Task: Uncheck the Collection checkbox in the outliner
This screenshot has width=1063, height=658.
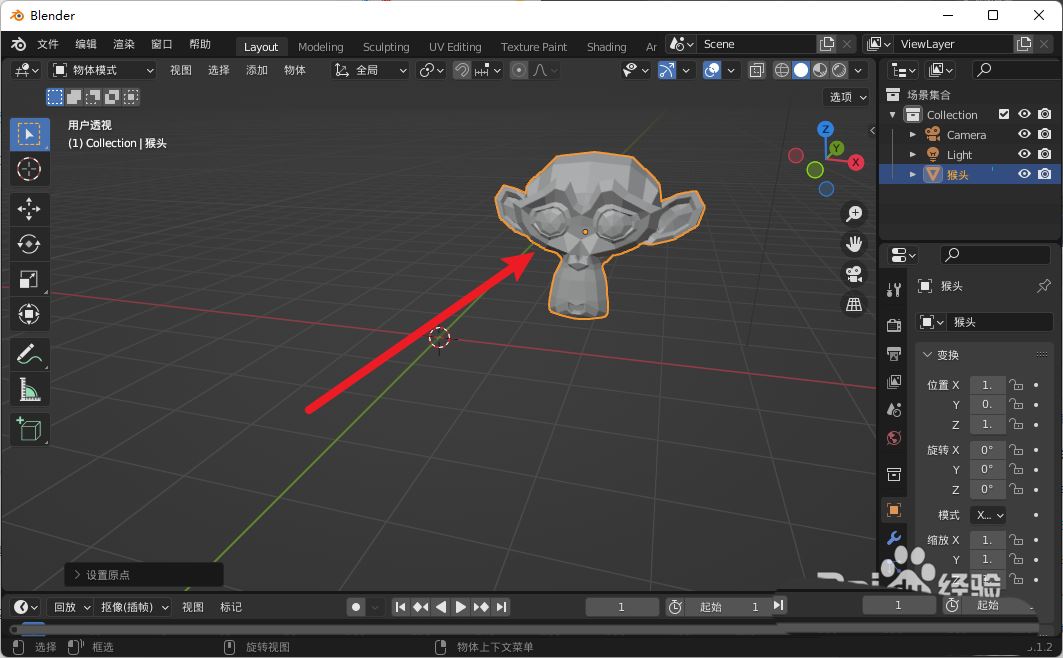Action: [x=1004, y=113]
